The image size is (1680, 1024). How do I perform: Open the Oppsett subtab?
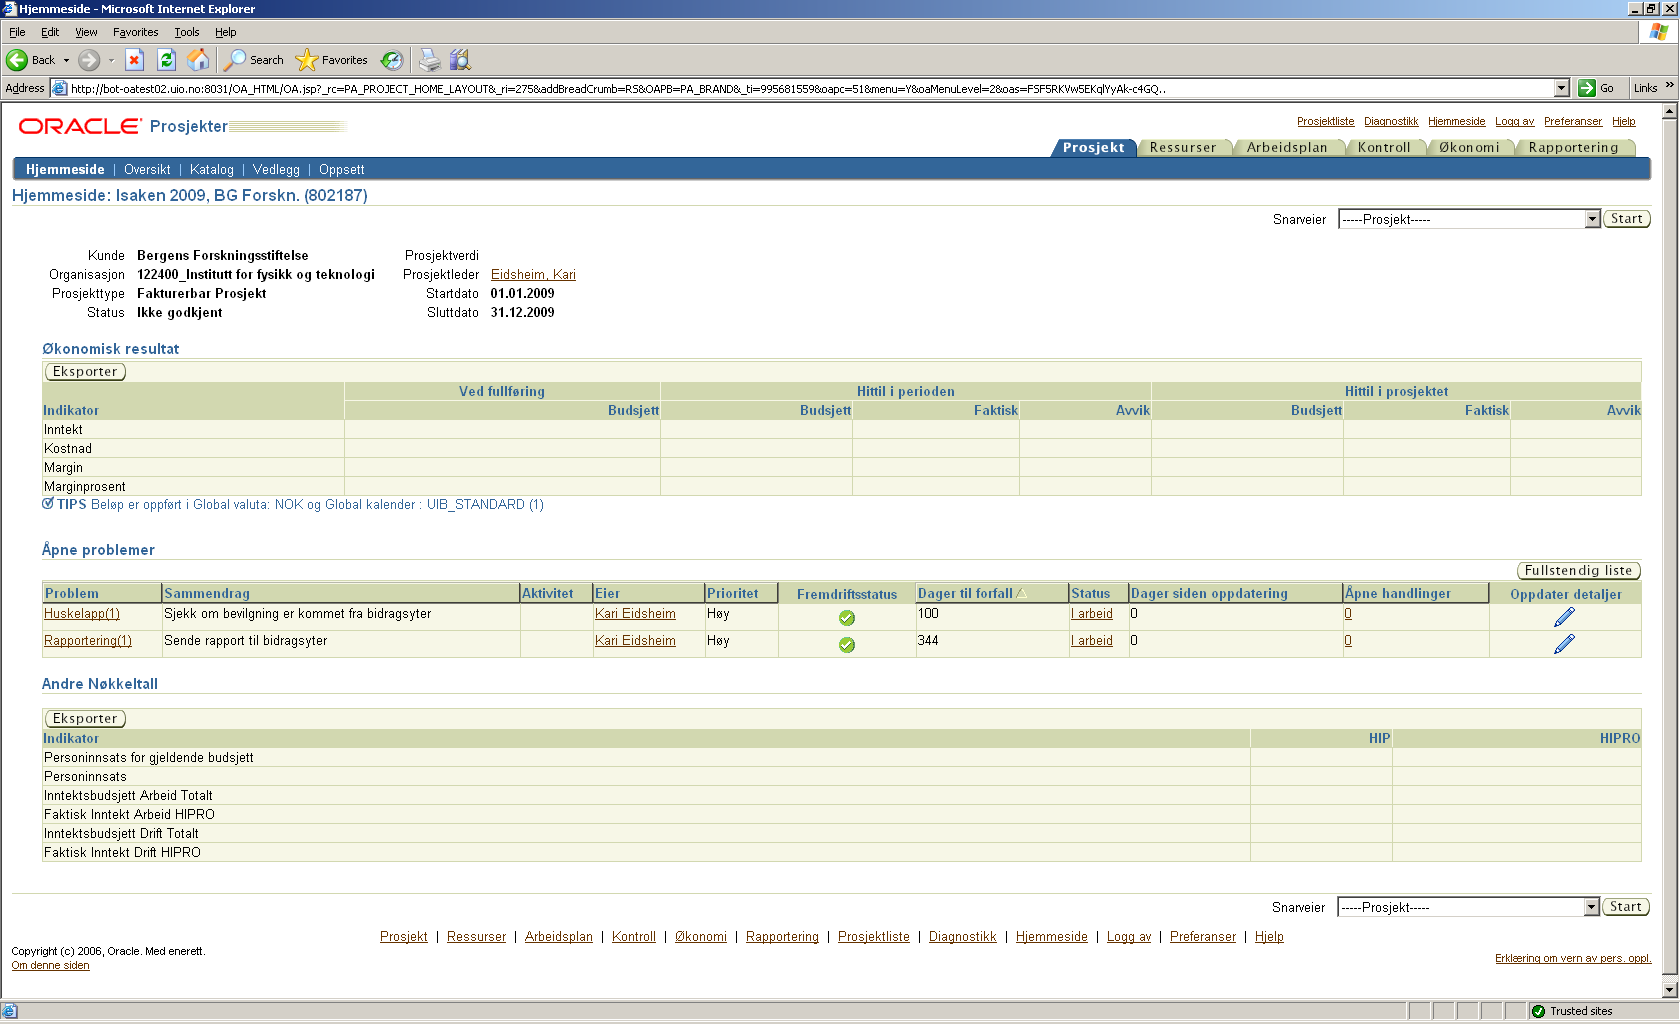(x=342, y=169)
